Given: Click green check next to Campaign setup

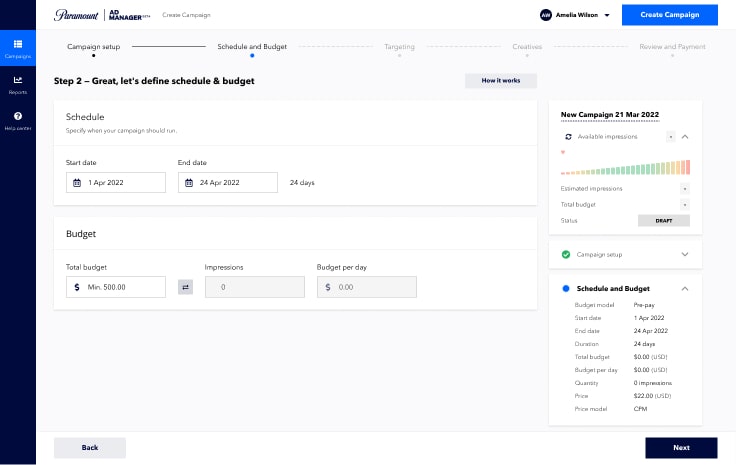Looking at the screenshot, I should click(566, 254).
